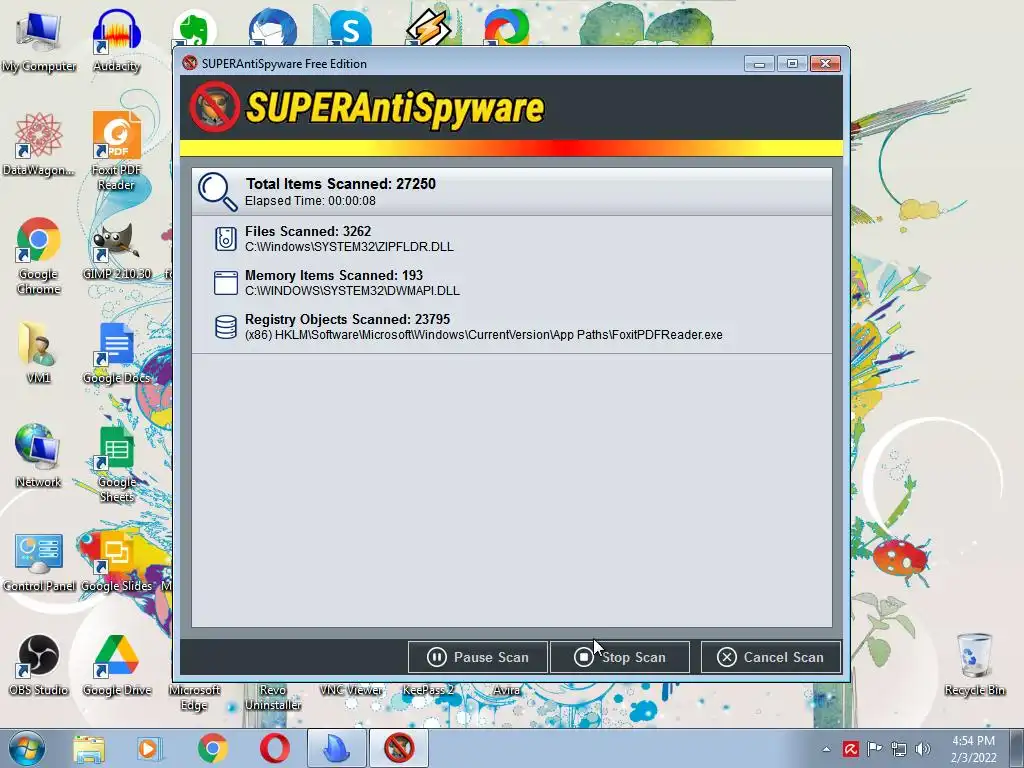Select the ZIPFLDR.DLL file path text

349,247
